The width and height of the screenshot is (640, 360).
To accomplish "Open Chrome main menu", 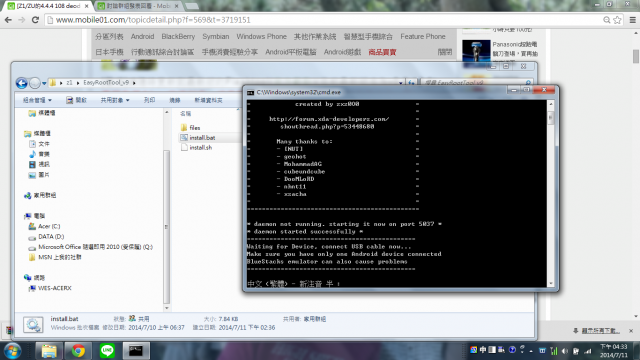I will [633, 20].
